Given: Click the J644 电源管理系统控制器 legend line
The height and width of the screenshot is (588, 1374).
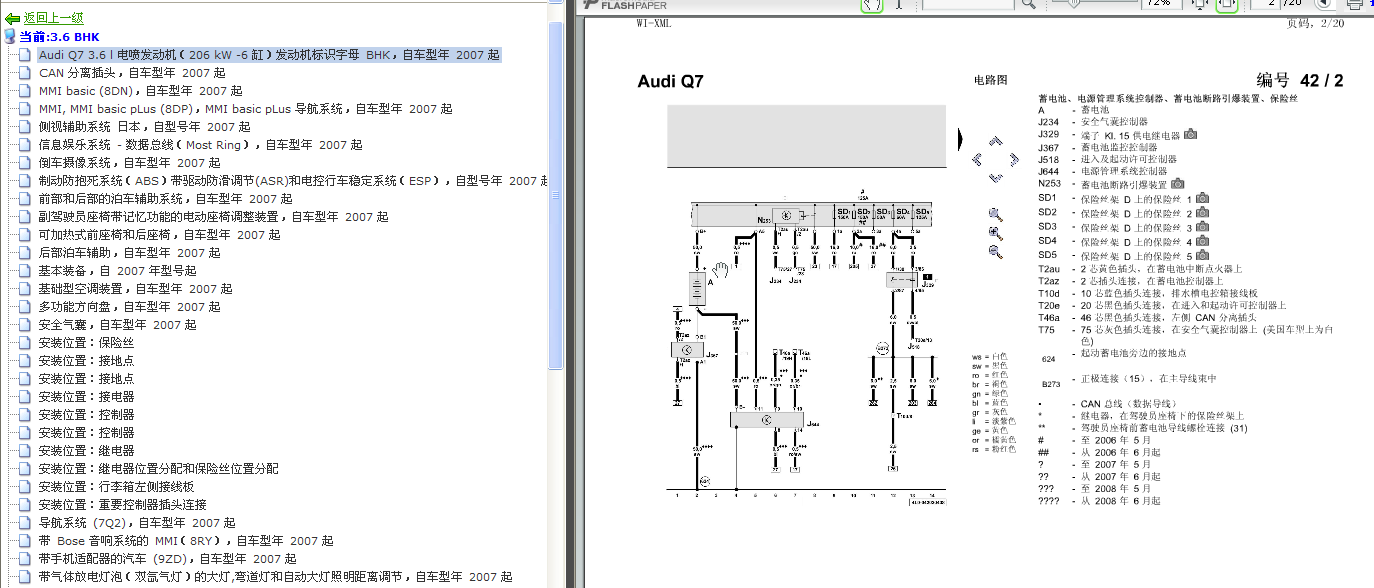Looking at the screenshot, I should click(x=1103, y=171).
